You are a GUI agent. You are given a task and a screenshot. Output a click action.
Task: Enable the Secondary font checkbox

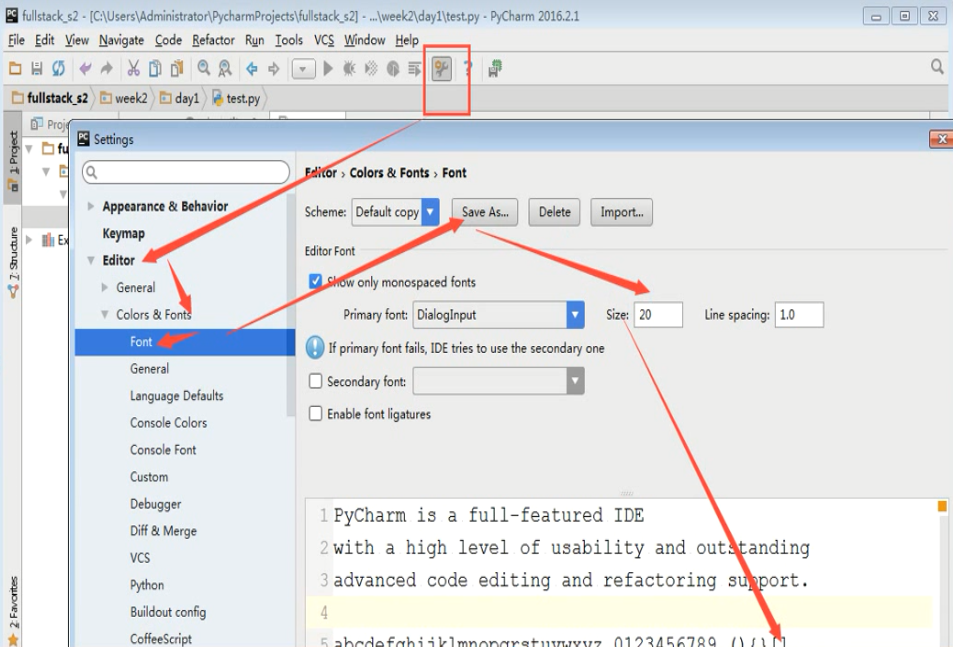click(315, 381)
